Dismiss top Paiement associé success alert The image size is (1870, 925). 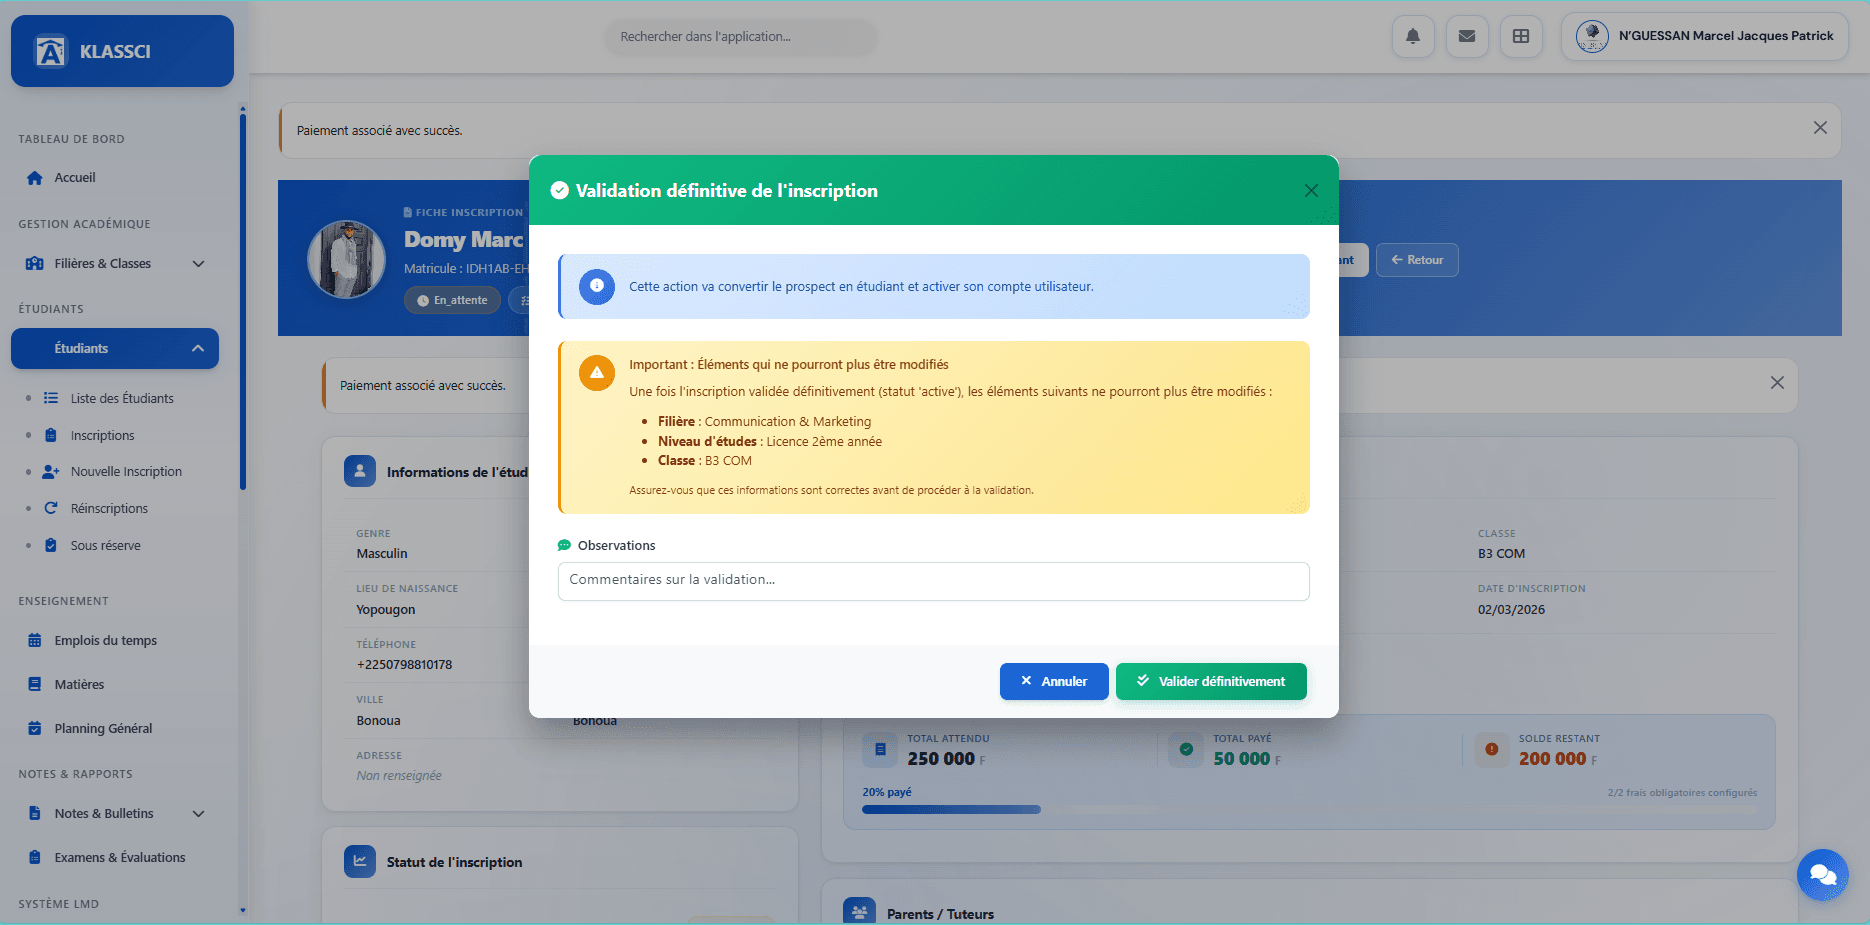tap(1820, 128)
